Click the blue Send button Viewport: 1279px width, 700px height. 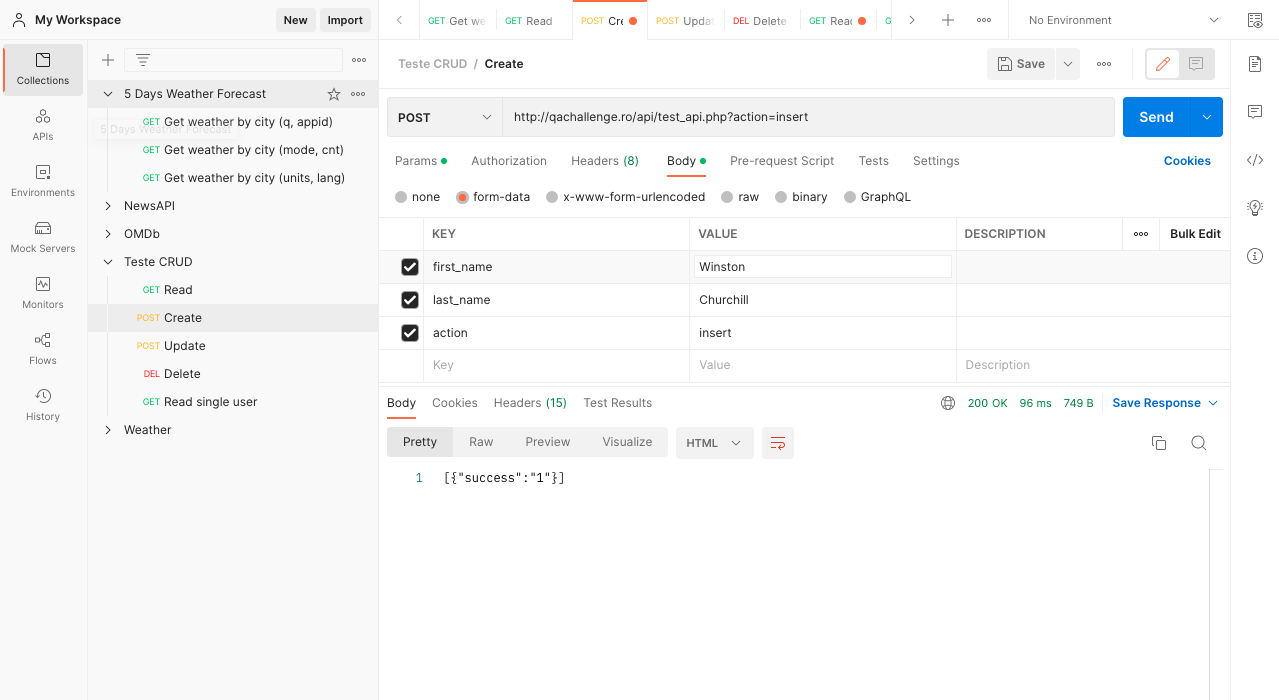coord(1156,117)
